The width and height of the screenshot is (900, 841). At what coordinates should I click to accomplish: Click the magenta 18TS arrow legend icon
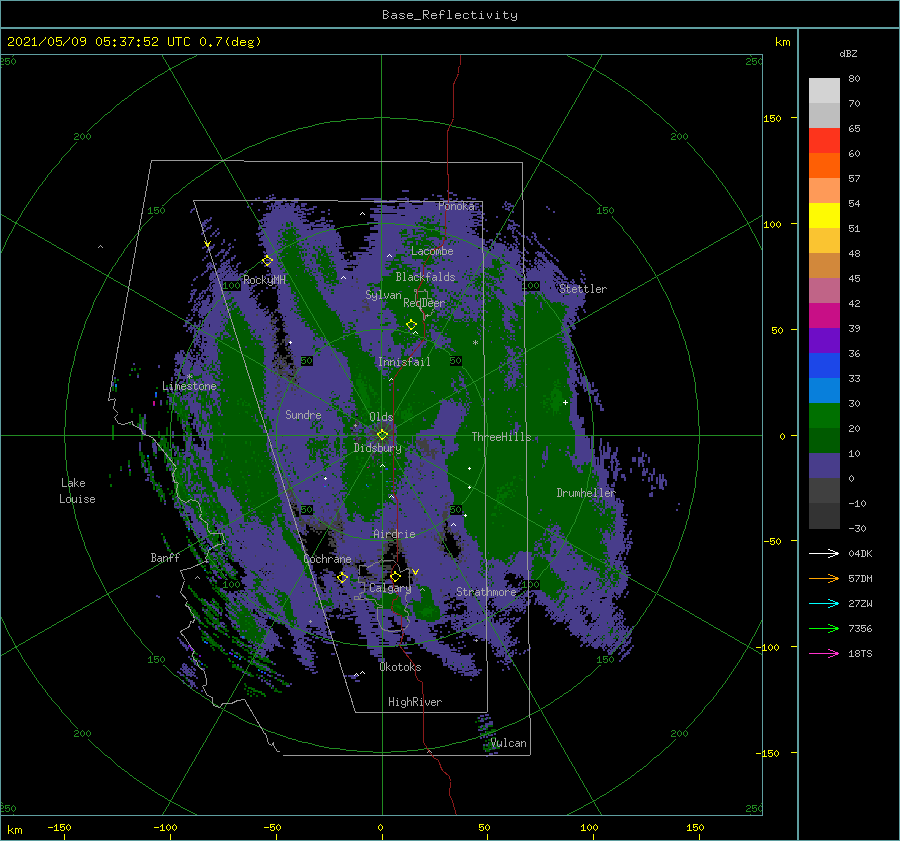pyautogui.click(x=824, y=653)
